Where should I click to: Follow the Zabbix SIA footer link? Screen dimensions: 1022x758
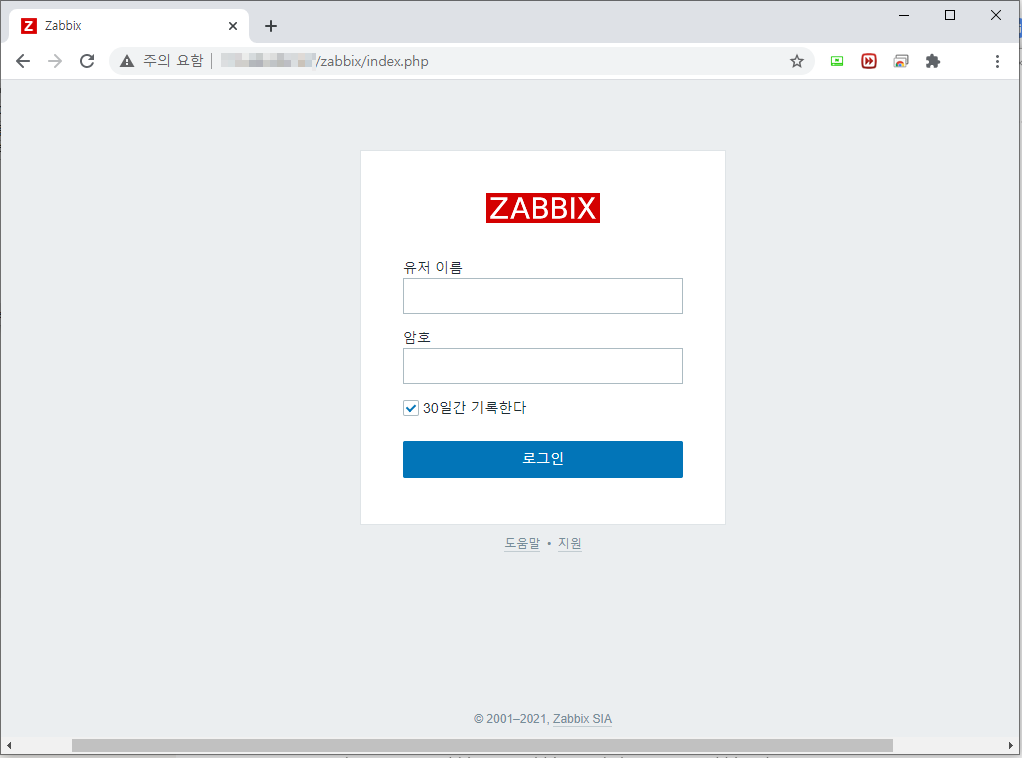point(582,719)
